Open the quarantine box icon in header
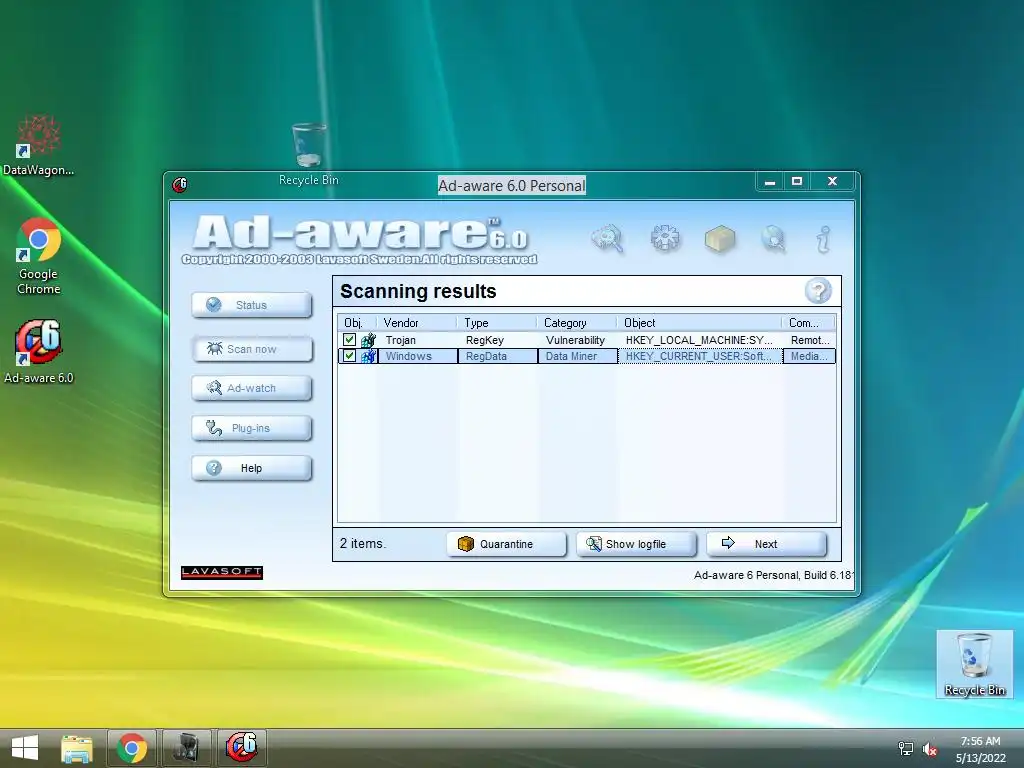1024x768 pixels. point(720,238)
